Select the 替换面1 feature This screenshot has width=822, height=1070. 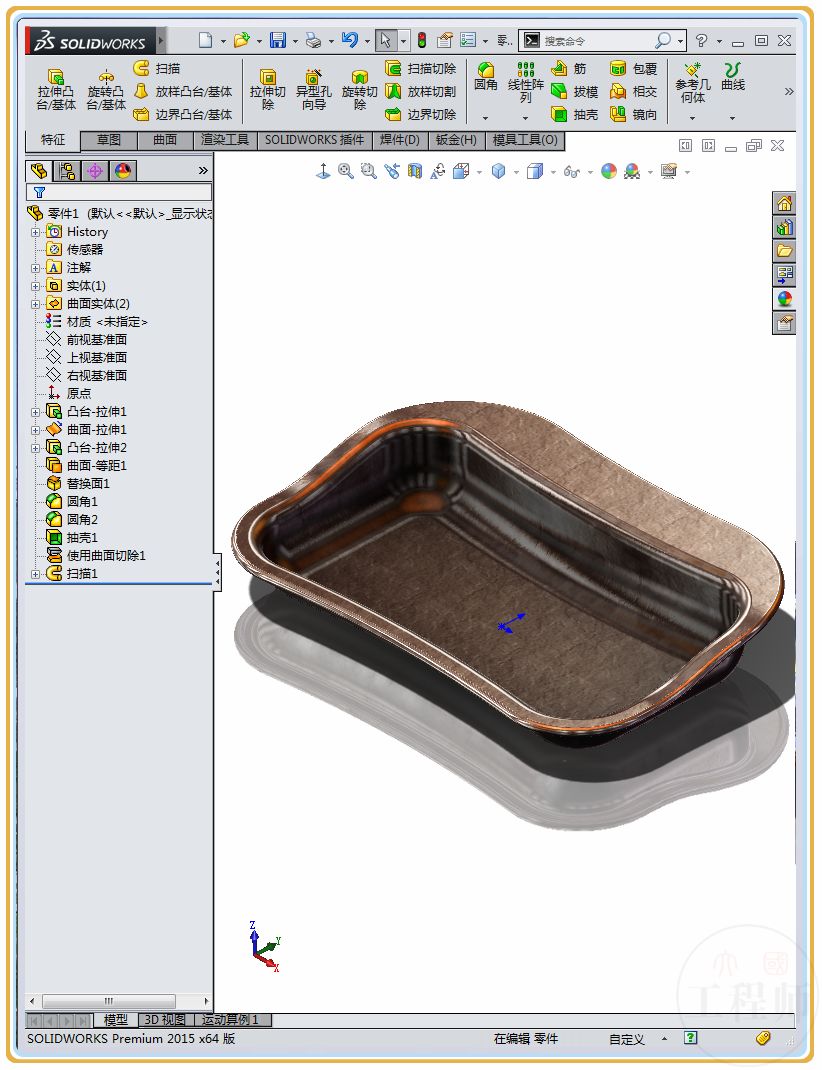click(x=77, y=484)
